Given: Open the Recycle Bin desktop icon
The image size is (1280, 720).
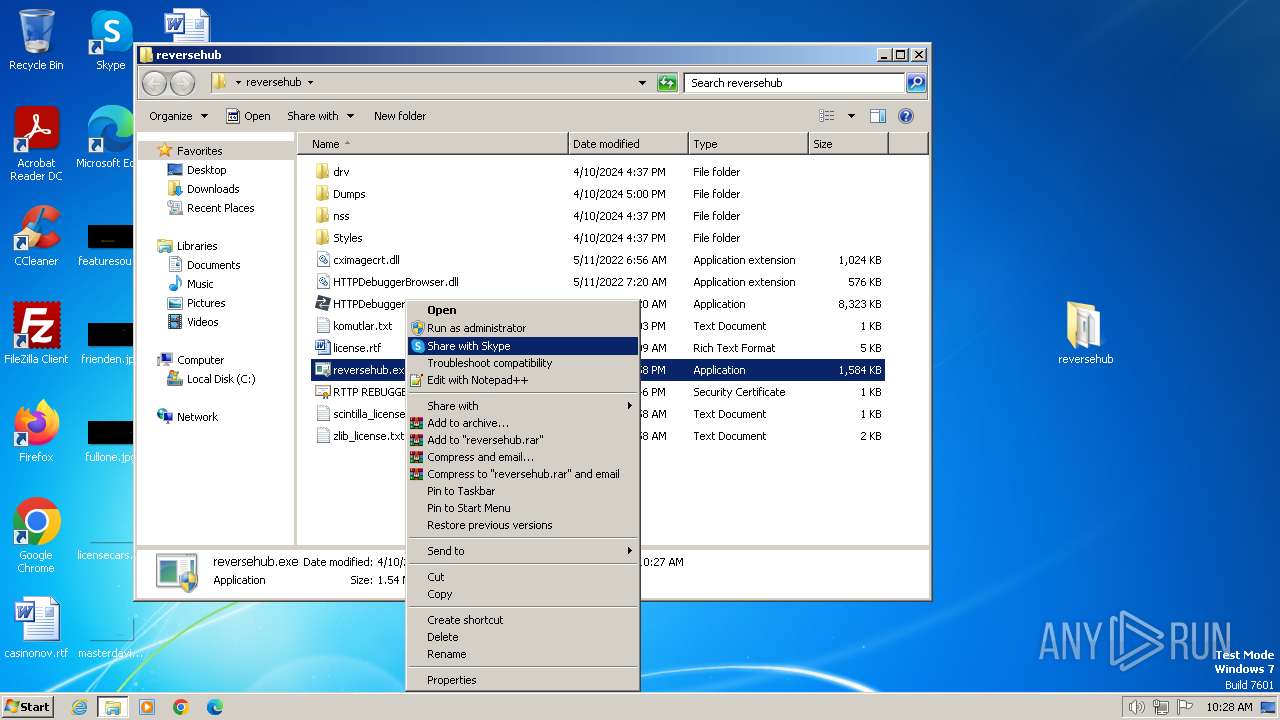Looking at the screenshot, I should 36,40.
